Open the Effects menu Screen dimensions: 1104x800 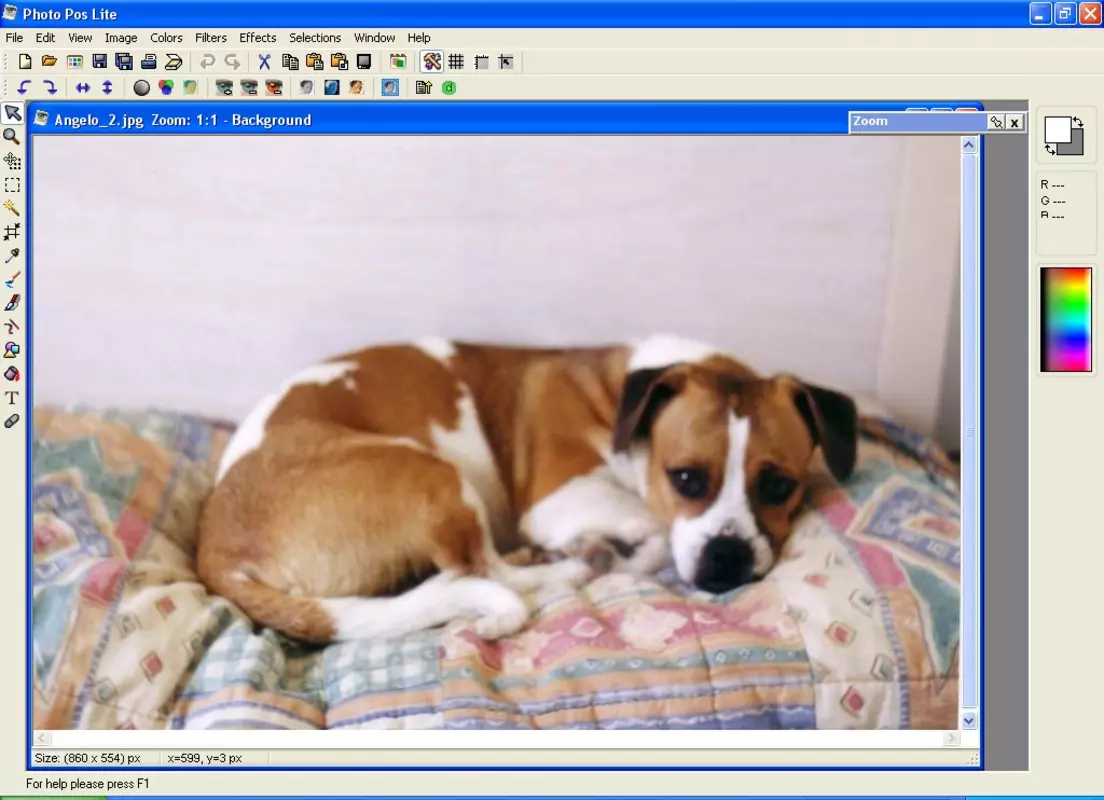(x=258, y=37)
